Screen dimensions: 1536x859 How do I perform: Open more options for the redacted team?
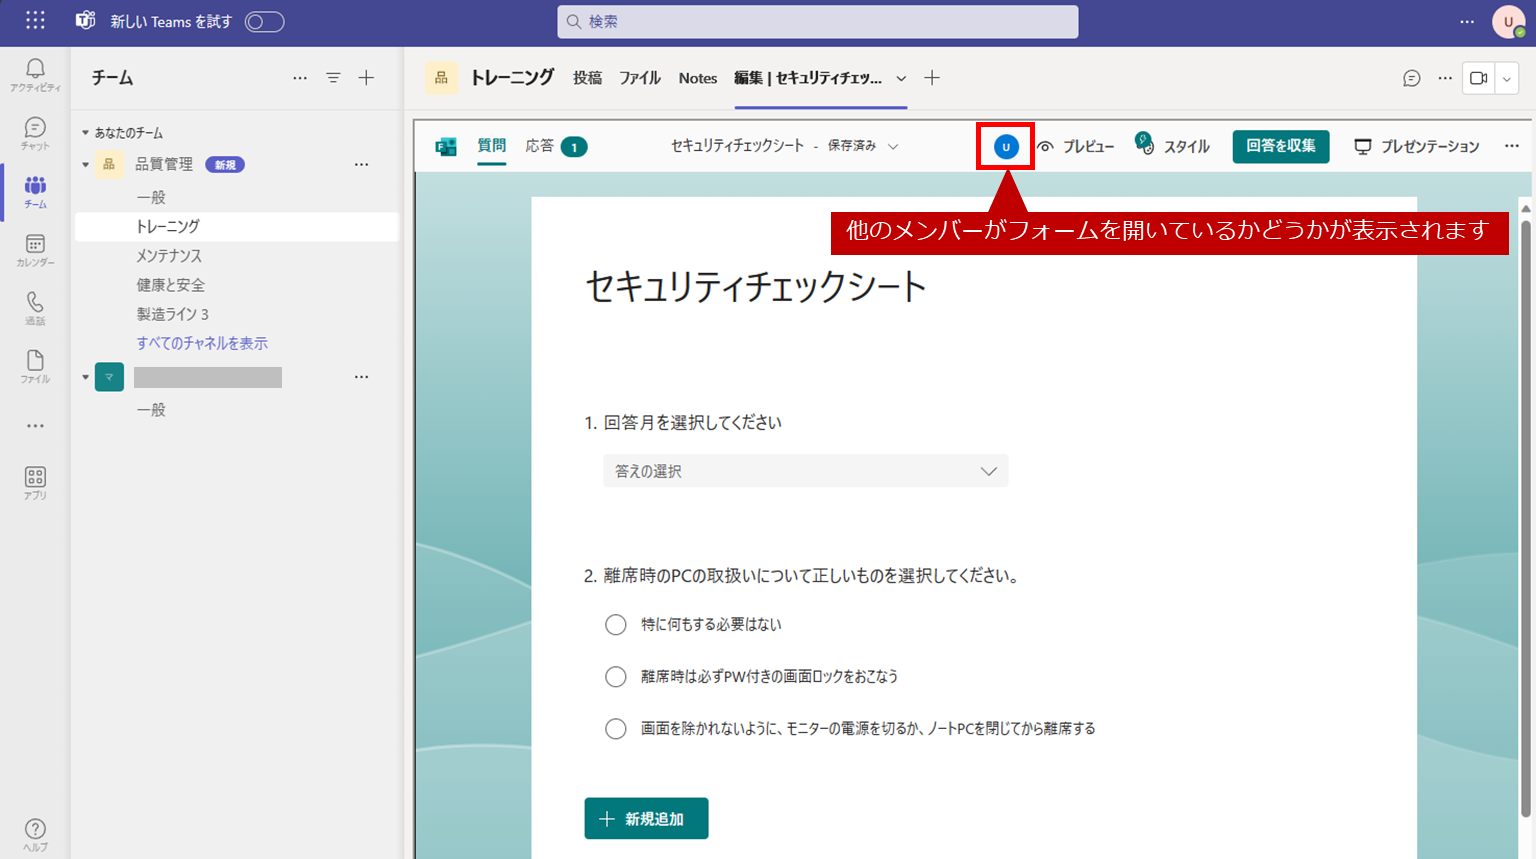(361, 377)
